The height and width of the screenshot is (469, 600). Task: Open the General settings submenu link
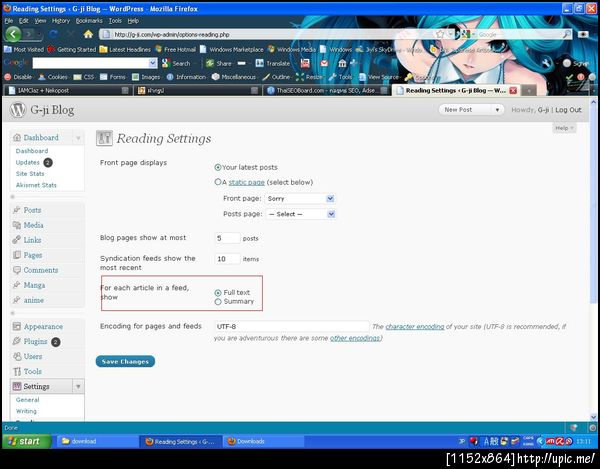28,400
